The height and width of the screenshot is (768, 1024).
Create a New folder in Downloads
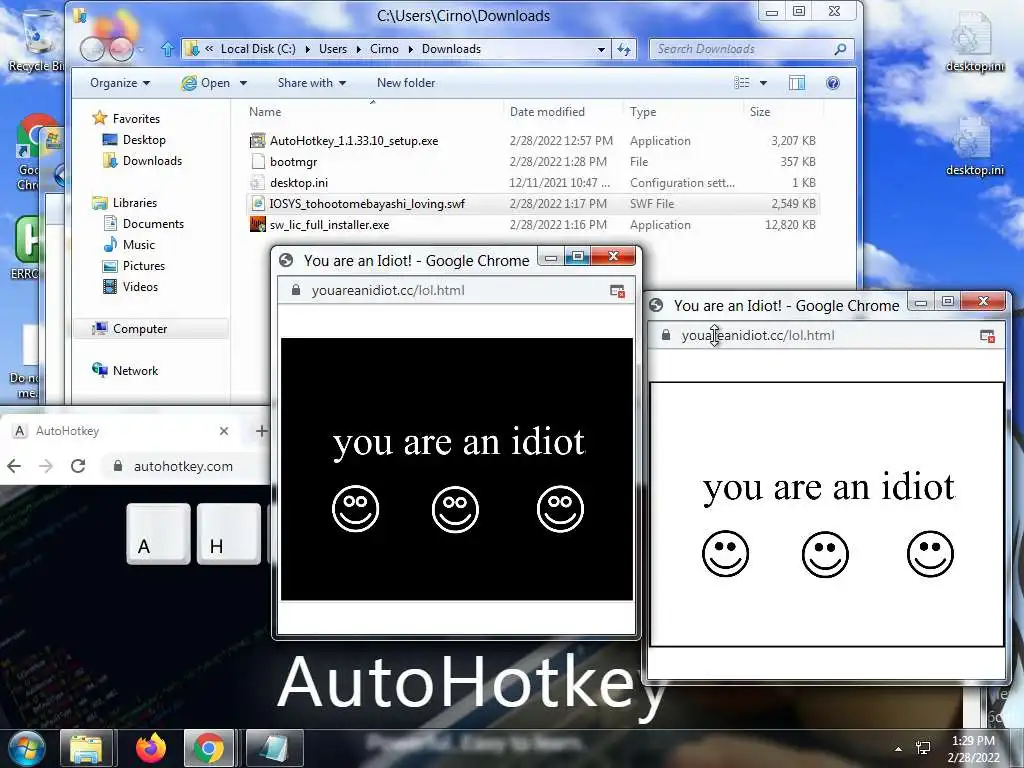[x=406, y=83]
